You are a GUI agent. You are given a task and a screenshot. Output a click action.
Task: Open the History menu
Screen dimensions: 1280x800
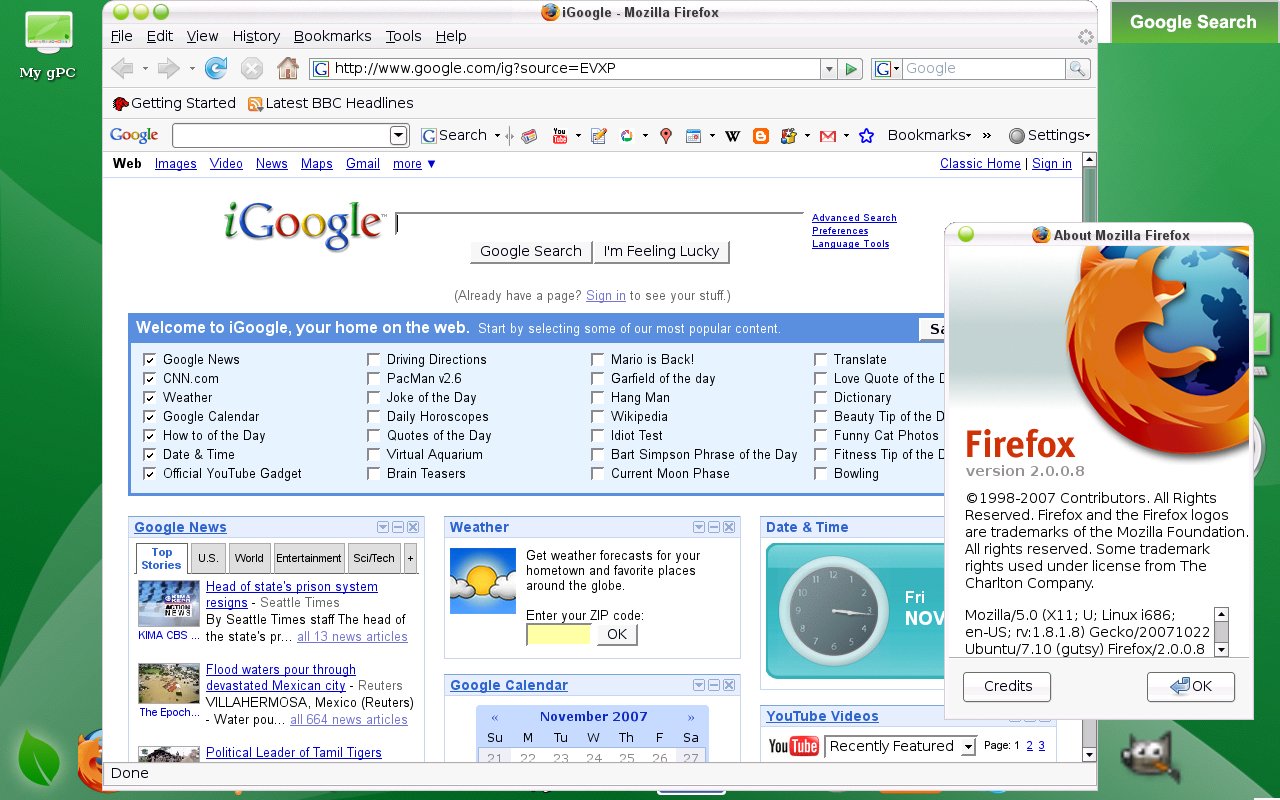pyautogui.click(x=256, y=36)
